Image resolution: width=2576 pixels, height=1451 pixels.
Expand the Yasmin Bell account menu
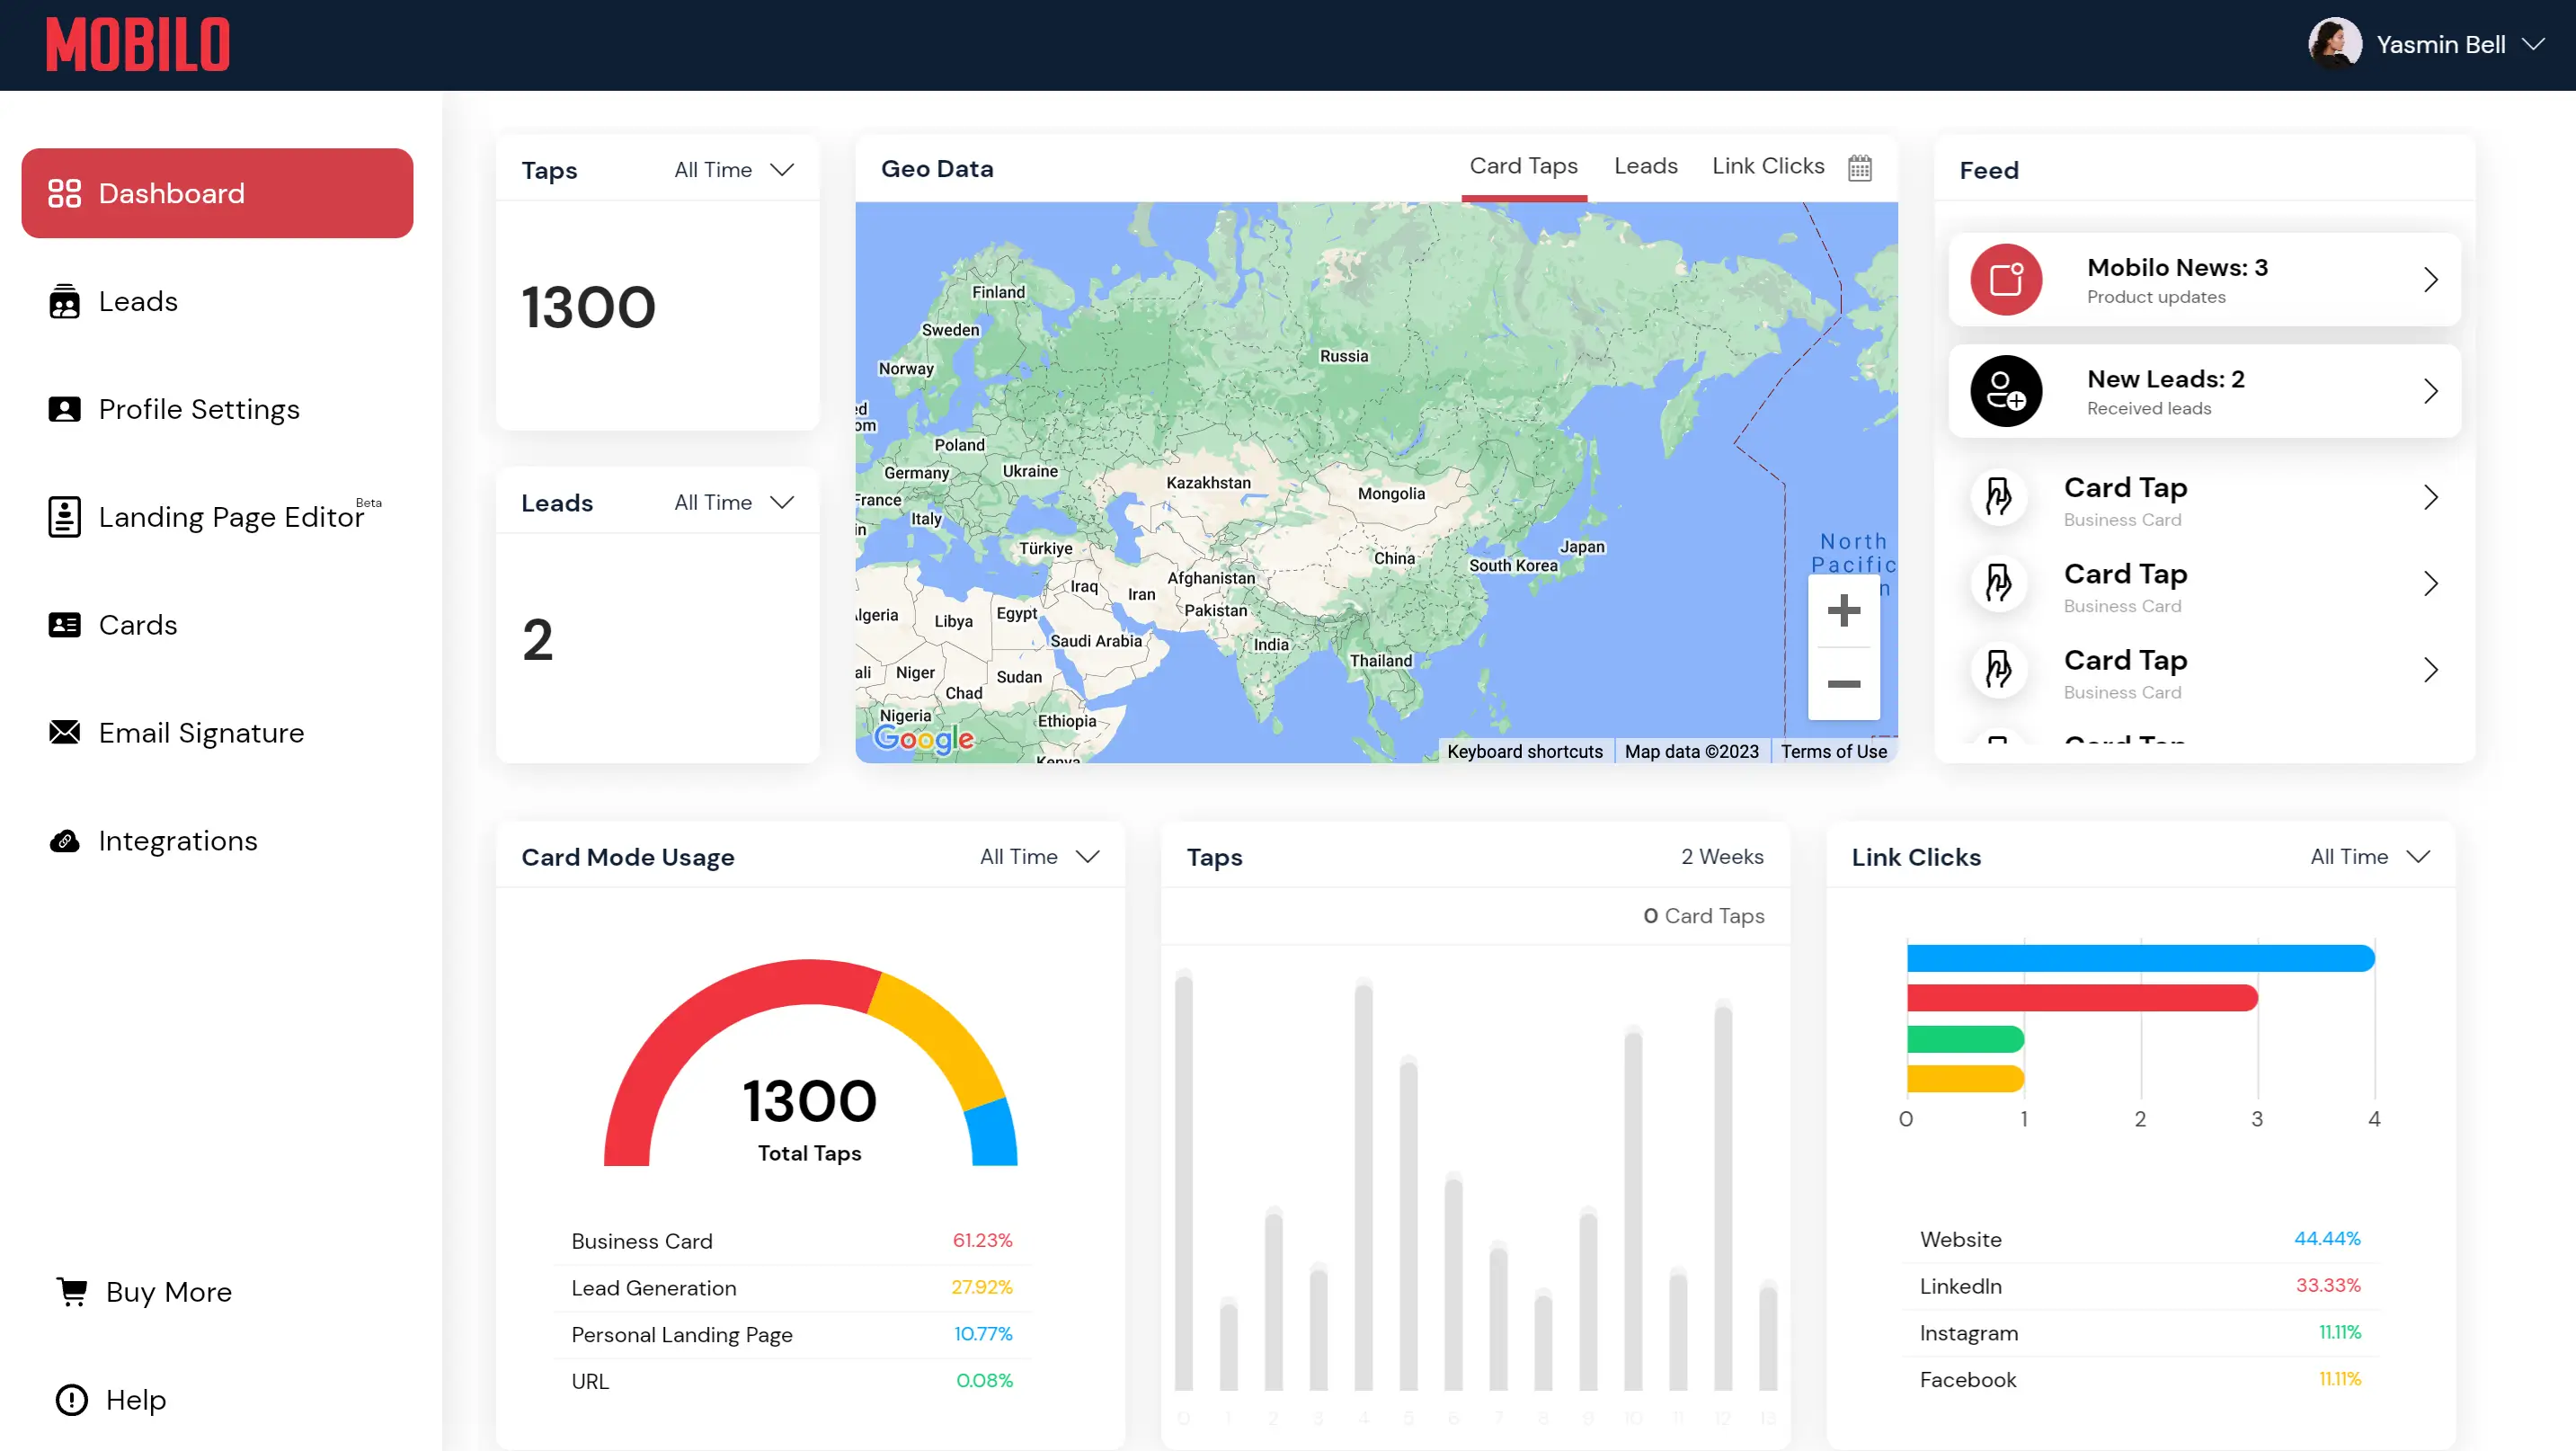(x=2533, y=44)
